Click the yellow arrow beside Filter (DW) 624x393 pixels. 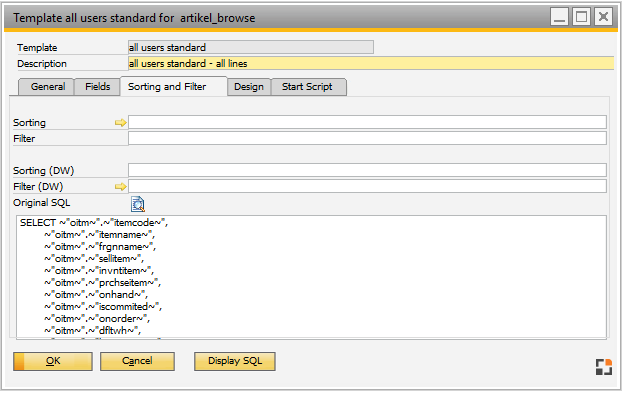[x=121, y=187]
